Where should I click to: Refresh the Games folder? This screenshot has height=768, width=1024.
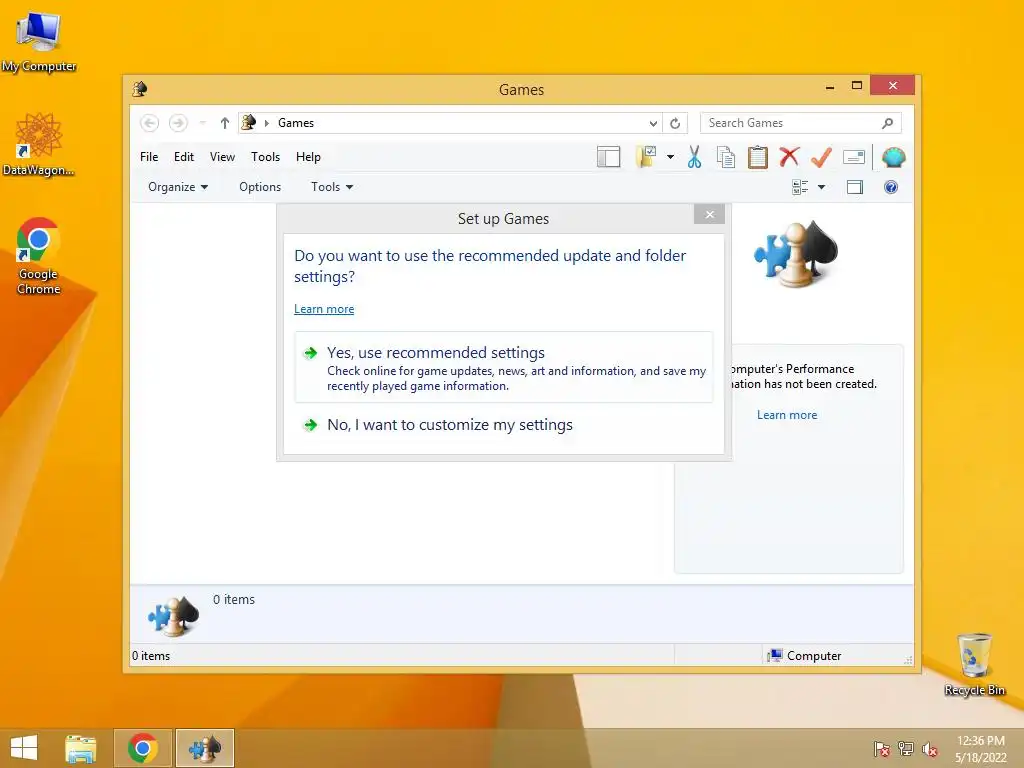tap(675, 123)
